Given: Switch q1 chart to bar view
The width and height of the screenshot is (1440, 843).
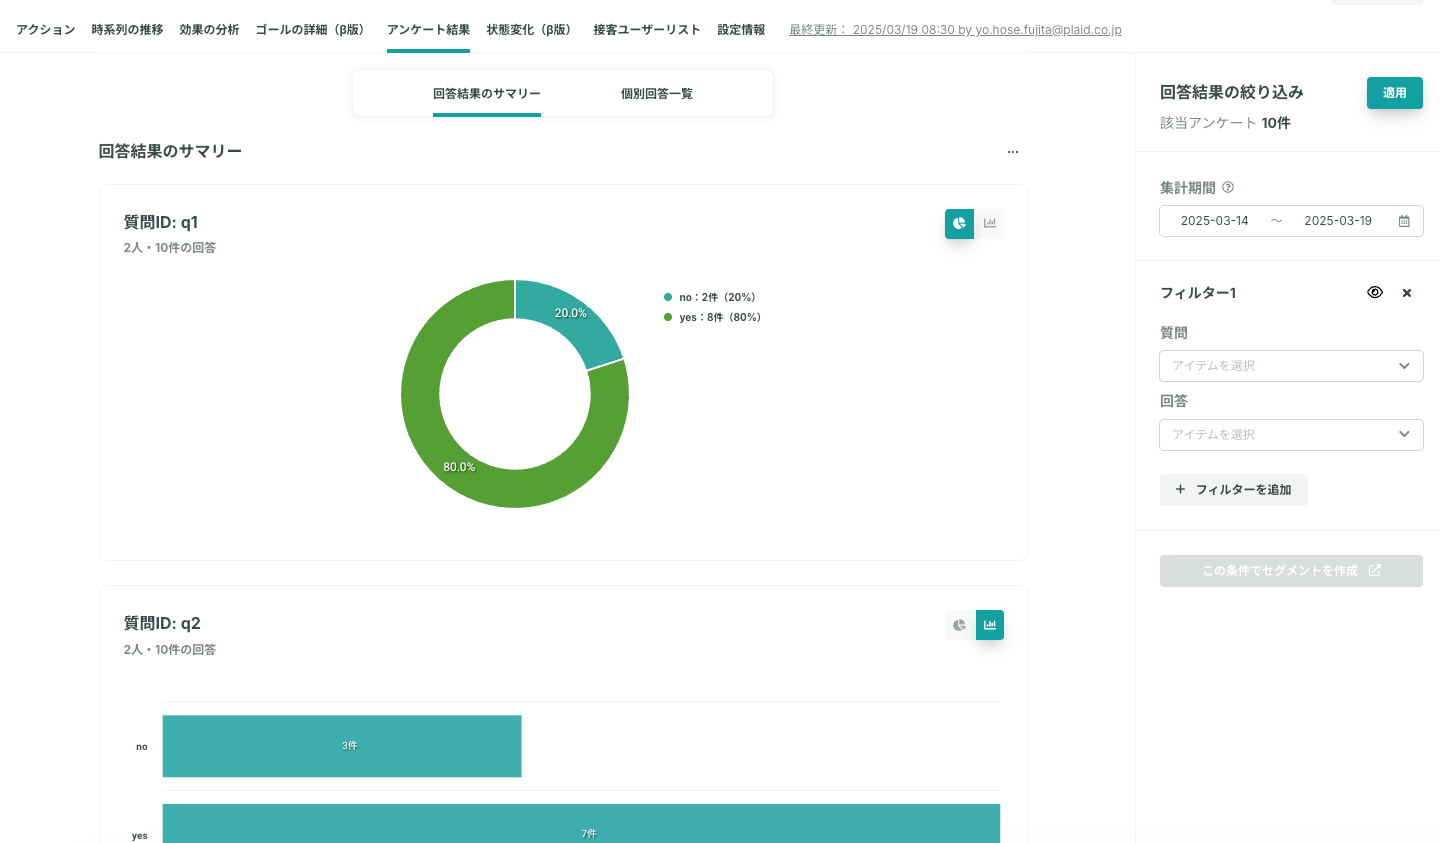Looking at the screenshot, I should click(990, 223).
